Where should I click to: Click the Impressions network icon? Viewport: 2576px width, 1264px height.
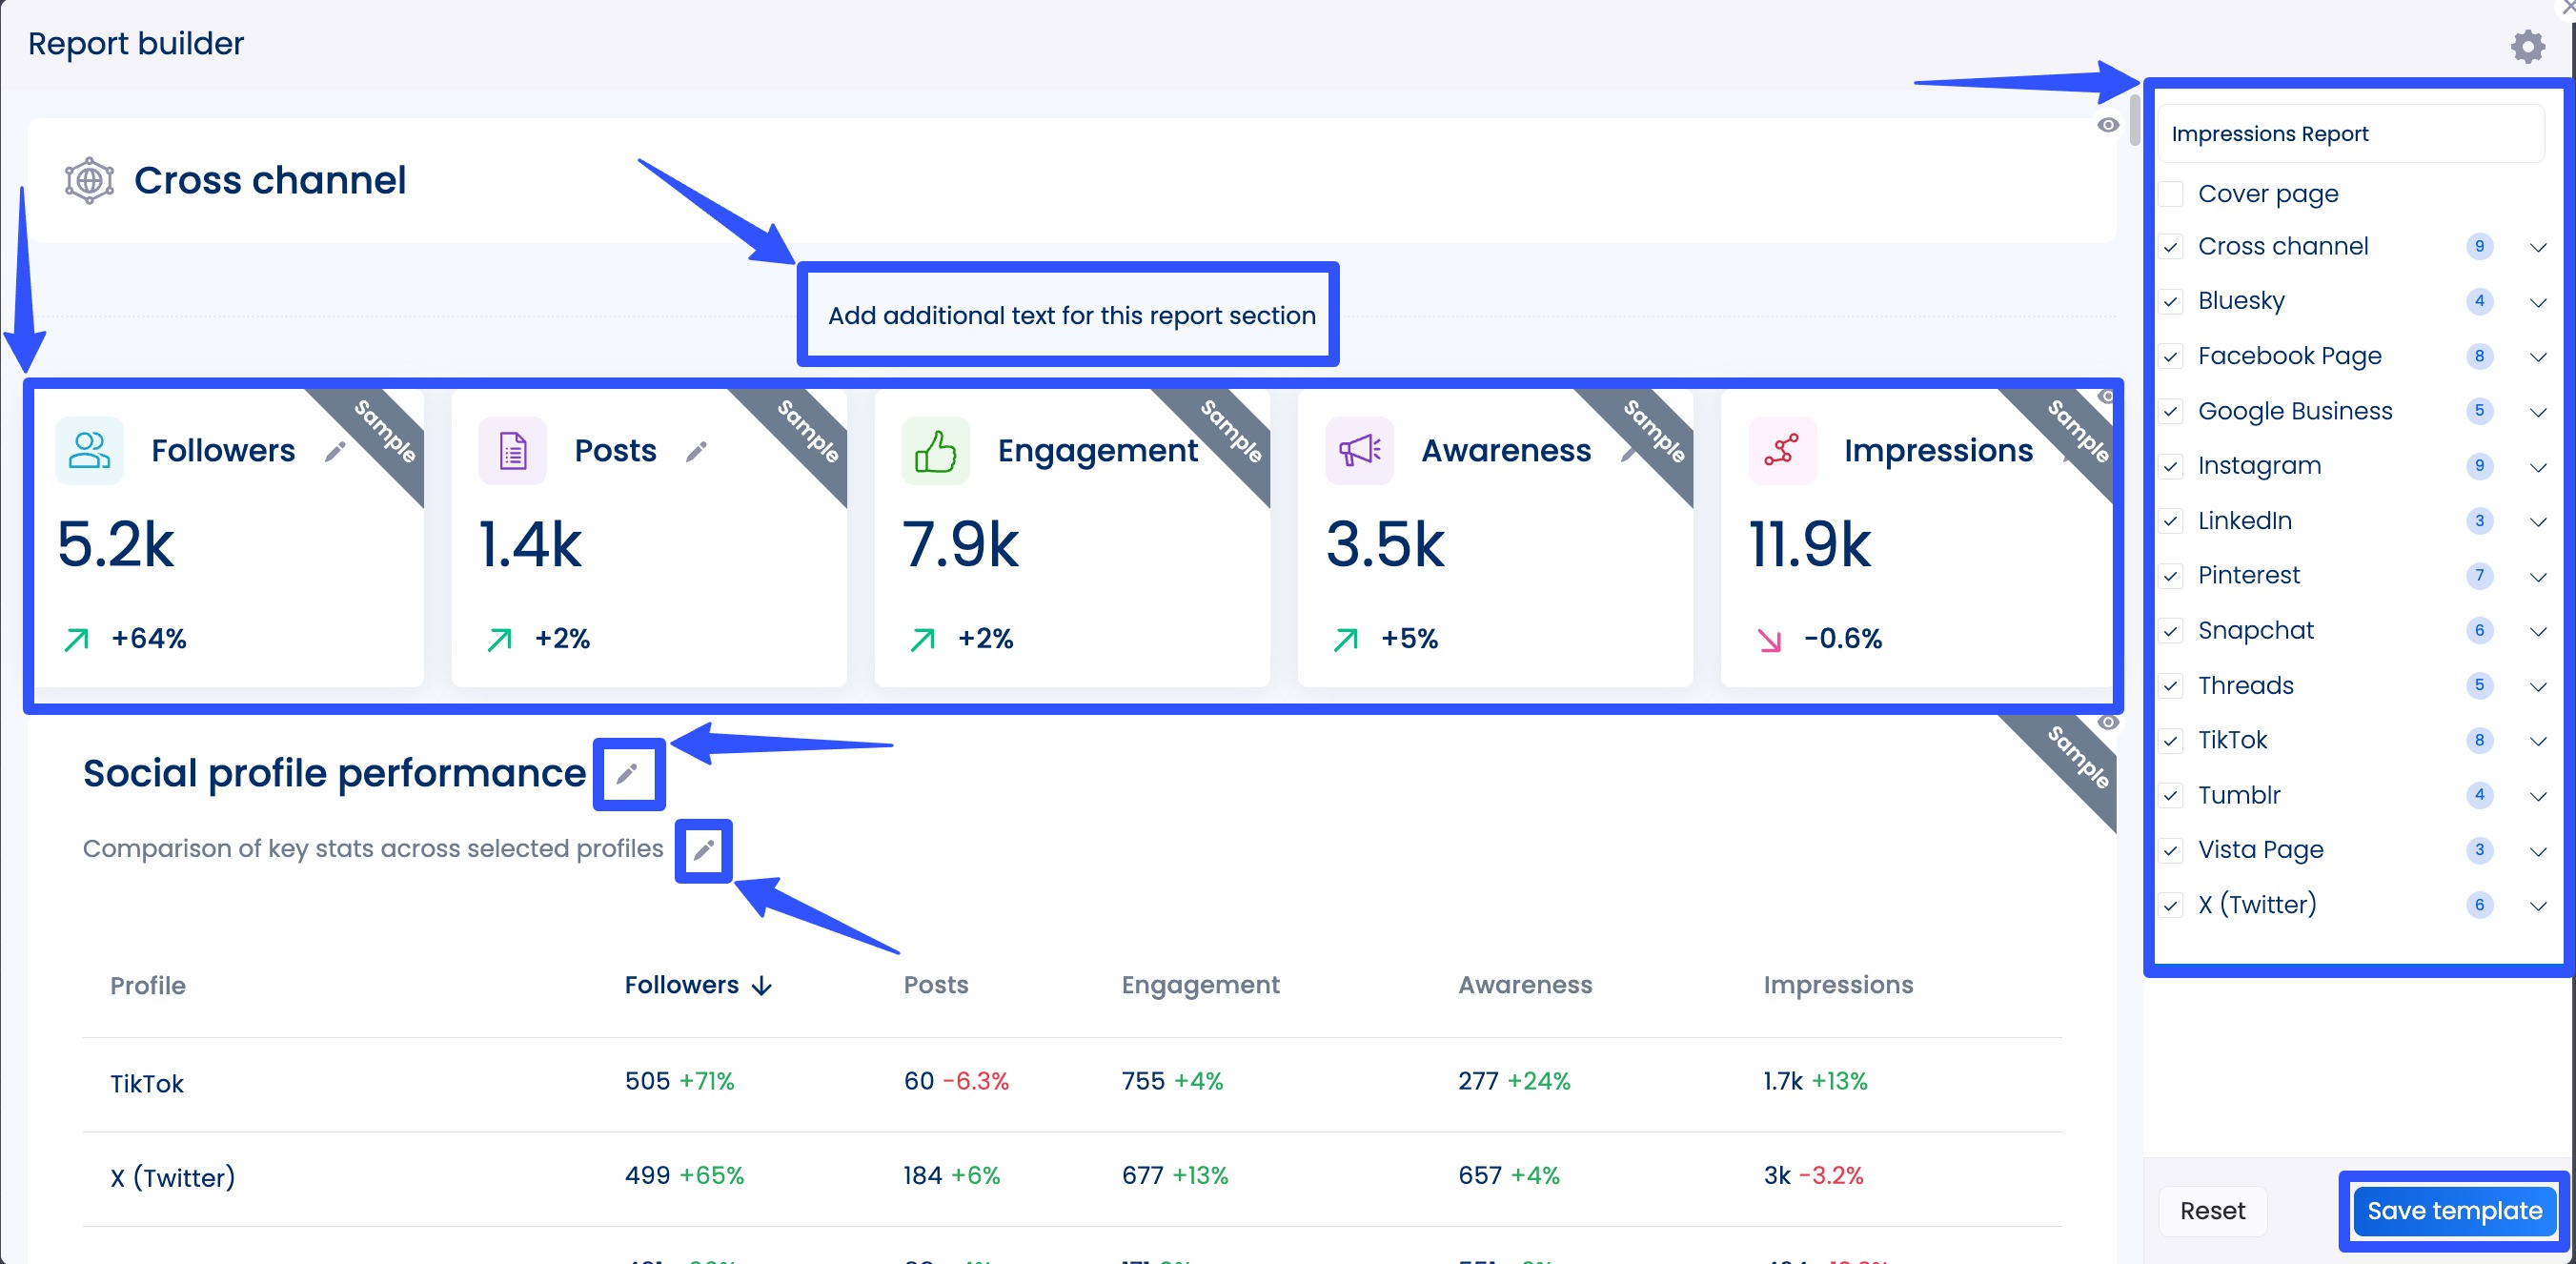click(x=1781, y=450)
